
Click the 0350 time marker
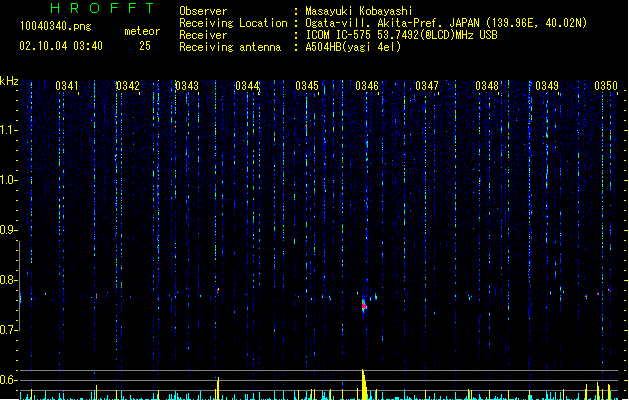tap(606, 86)
